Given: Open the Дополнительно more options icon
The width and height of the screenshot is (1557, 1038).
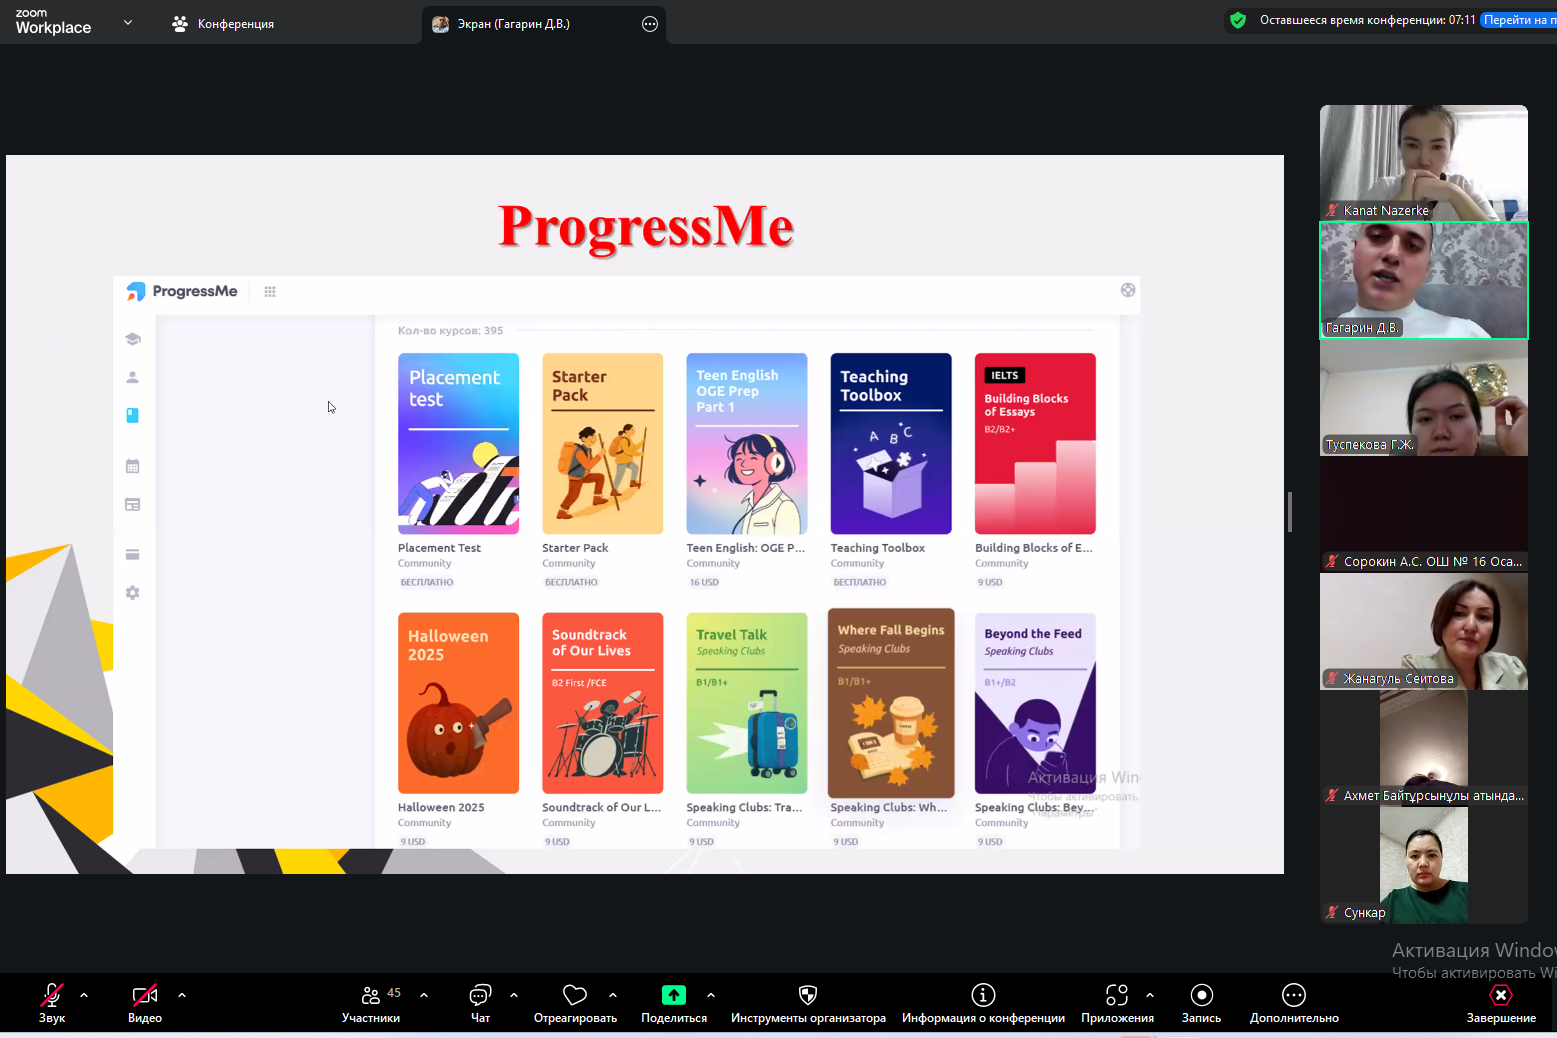Looking at the screenshot, I should tap(1294, 995).
